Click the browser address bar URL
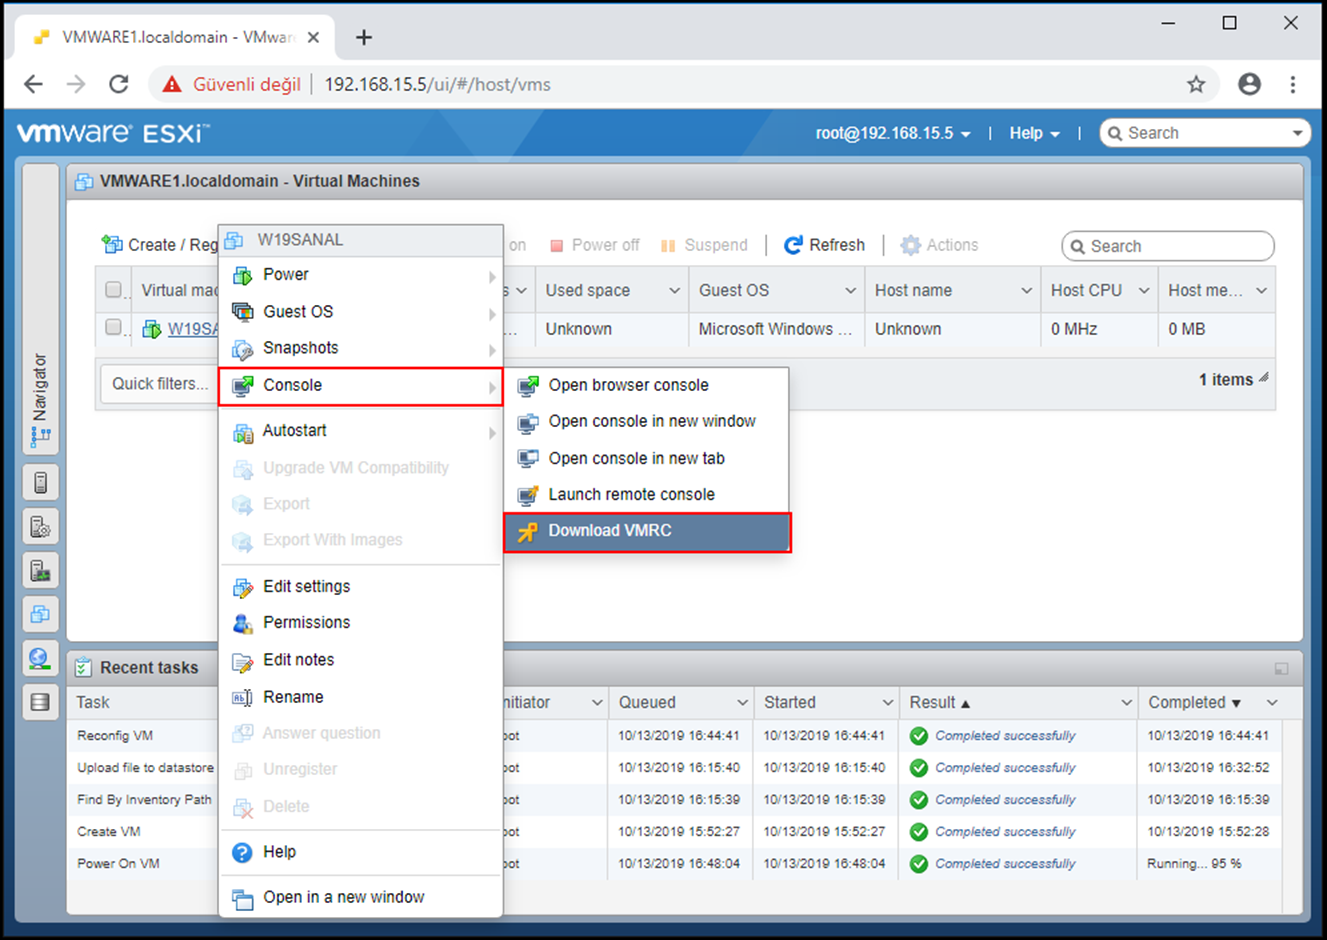1327x940 pixels. point(437,85)
